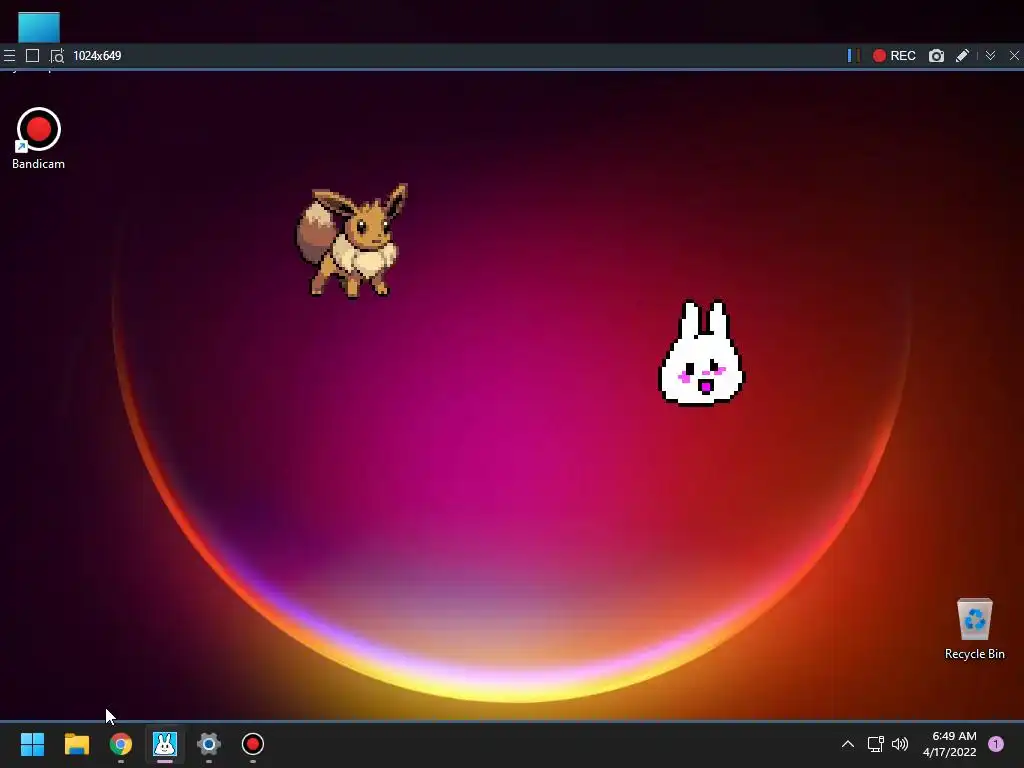Select the rectangle capture mode icon
The image size is (1024, 768).
(32, 56)
